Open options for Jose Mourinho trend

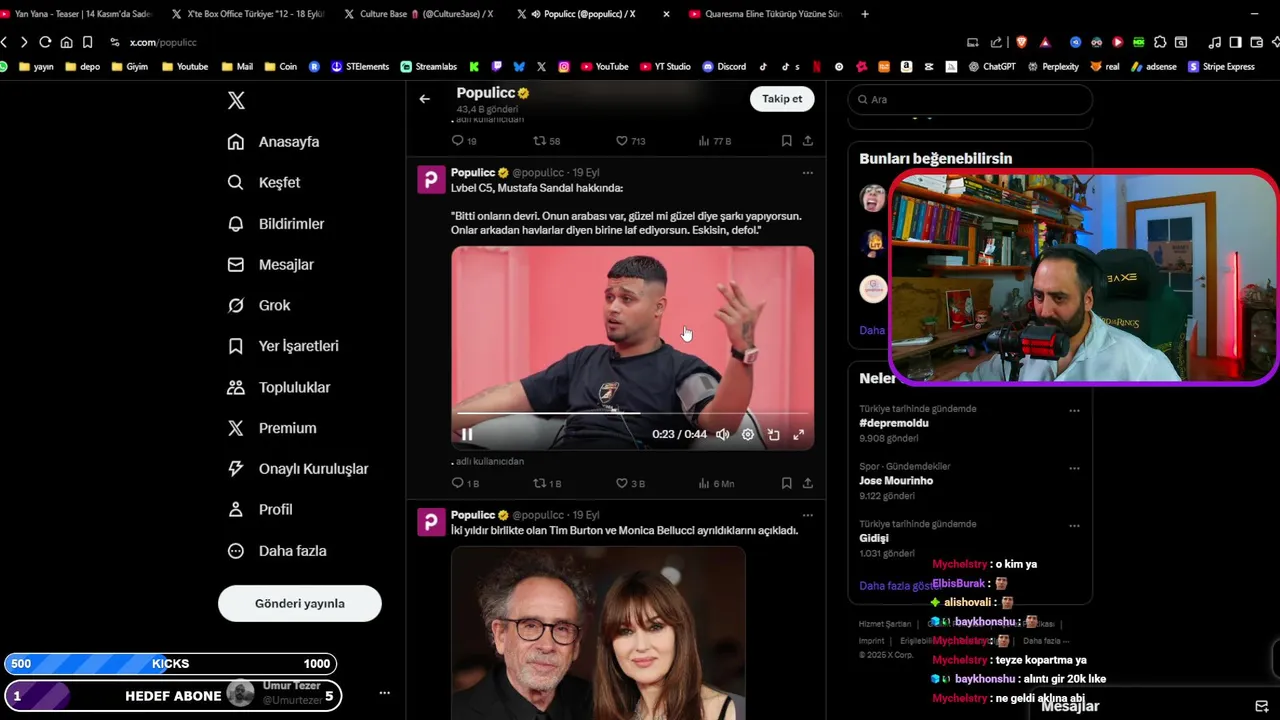pos(1074,468)
